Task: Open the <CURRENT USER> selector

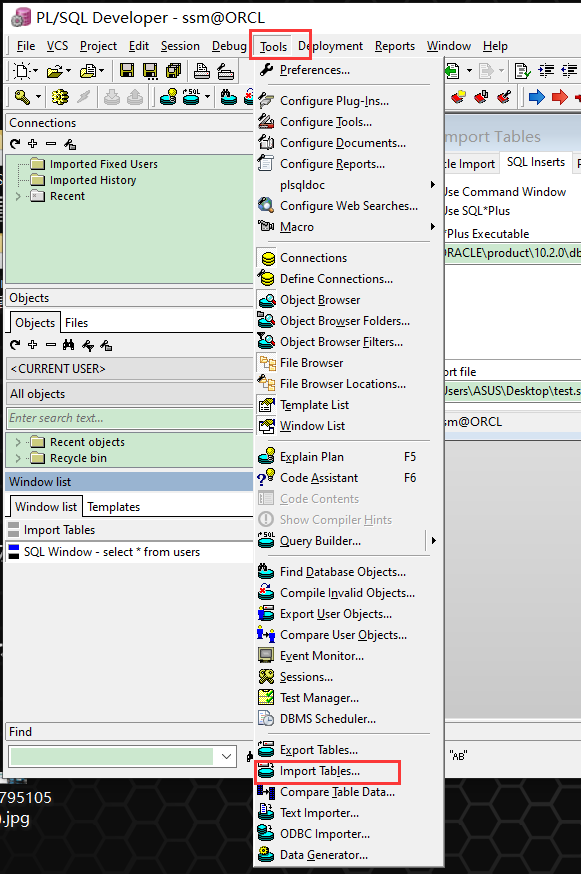Action: tap(129, 368)
